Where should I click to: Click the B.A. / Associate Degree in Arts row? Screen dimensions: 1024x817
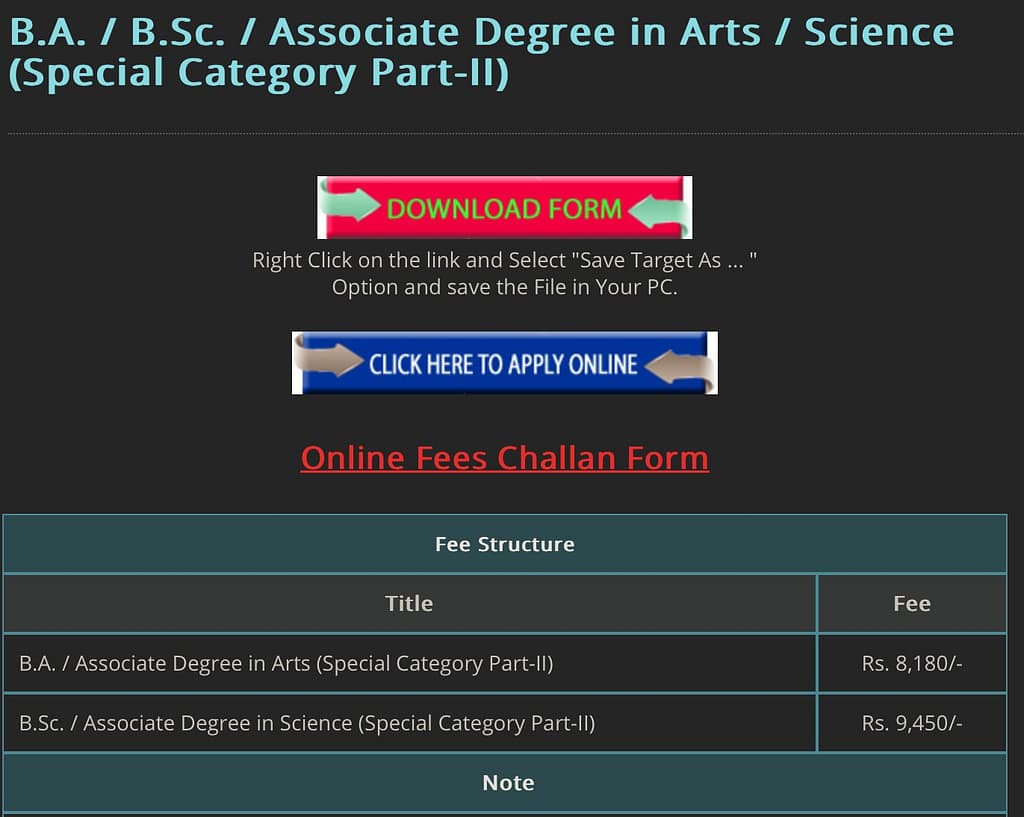click(x=286, y=663)
